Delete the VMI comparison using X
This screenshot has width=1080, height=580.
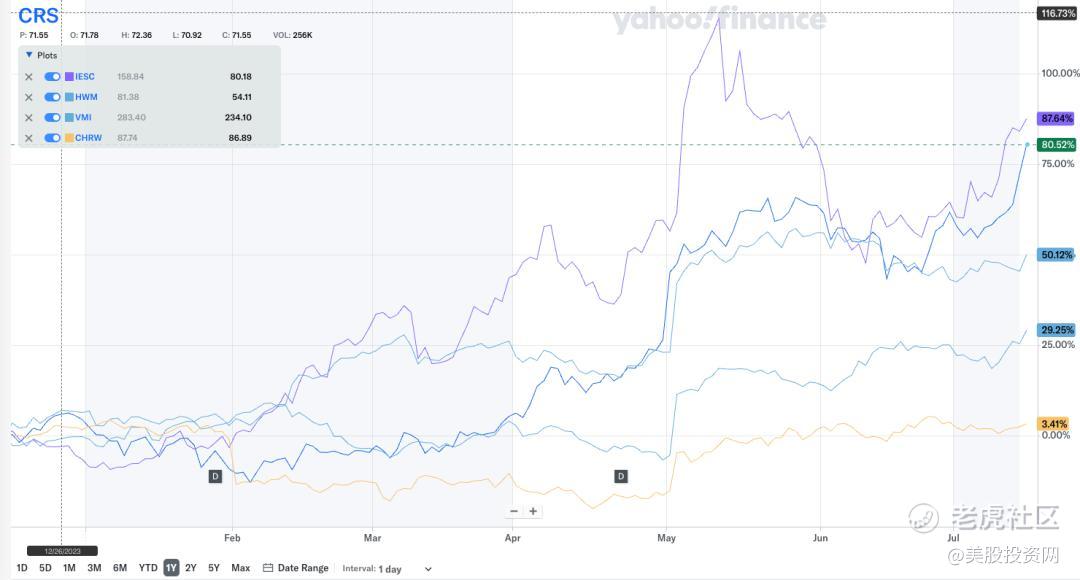(28, 117)
